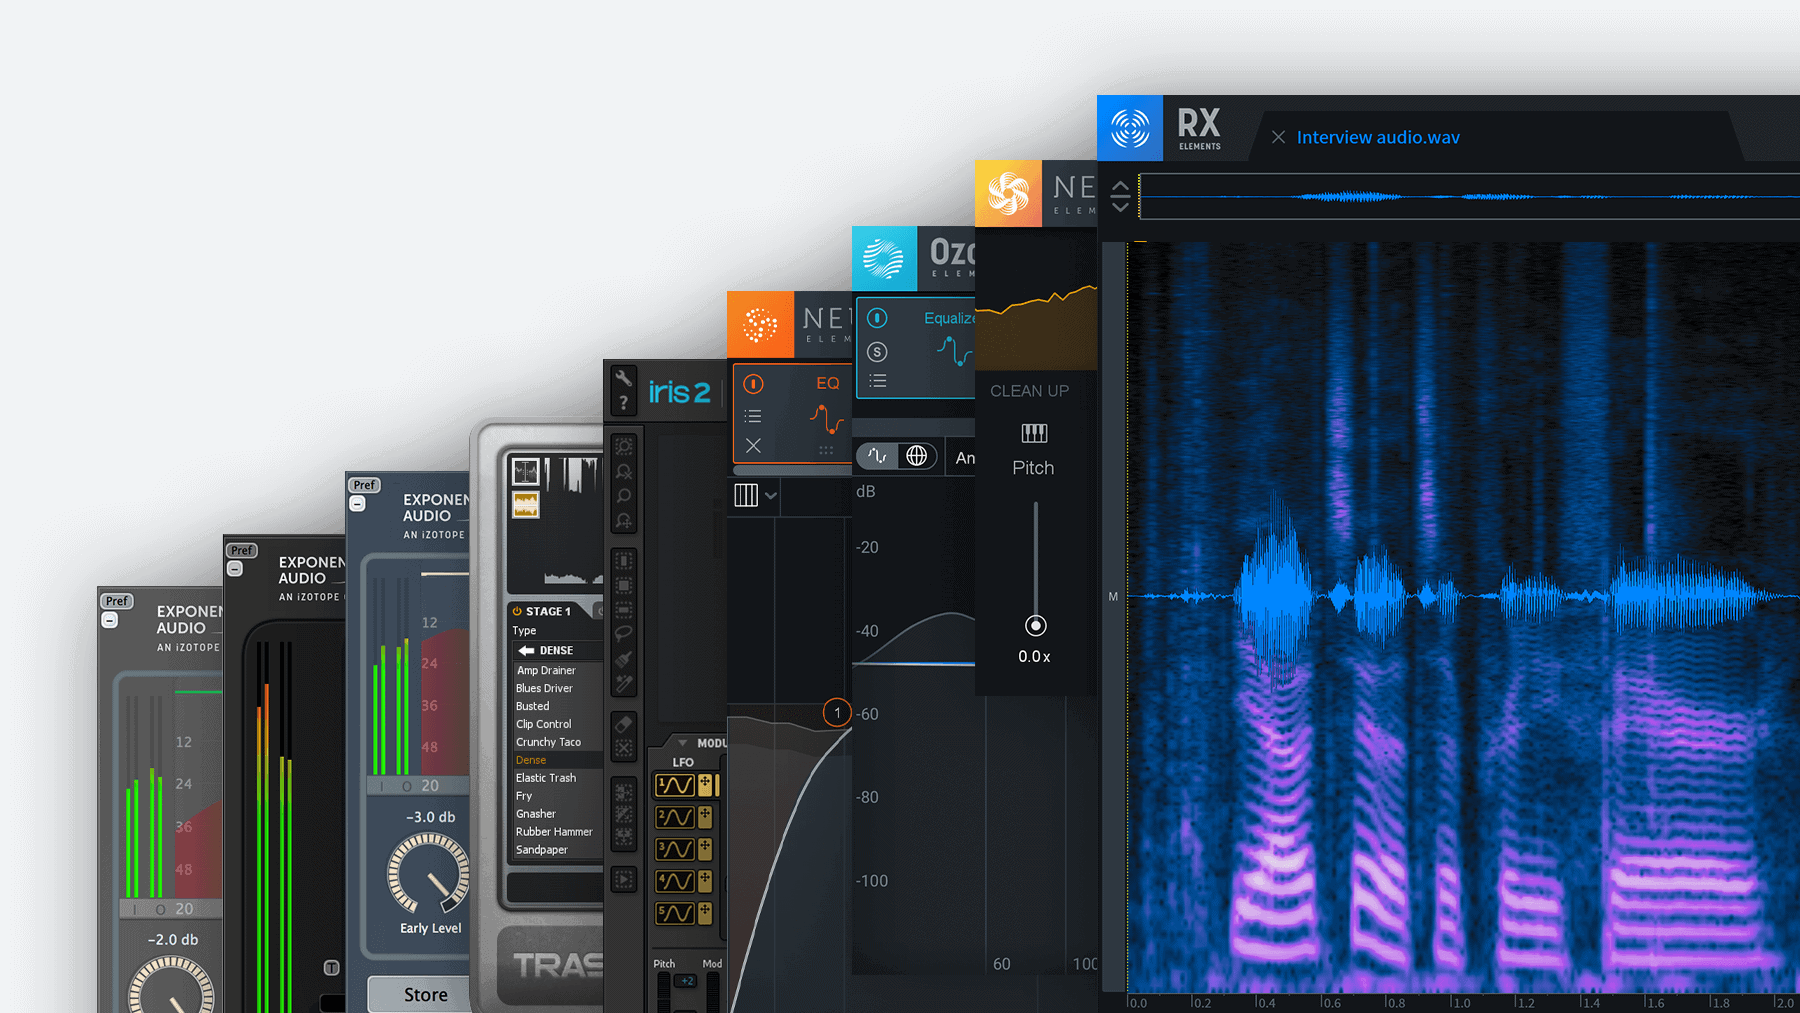Click top zoom selection icon in Iris 2

(623, 447)
